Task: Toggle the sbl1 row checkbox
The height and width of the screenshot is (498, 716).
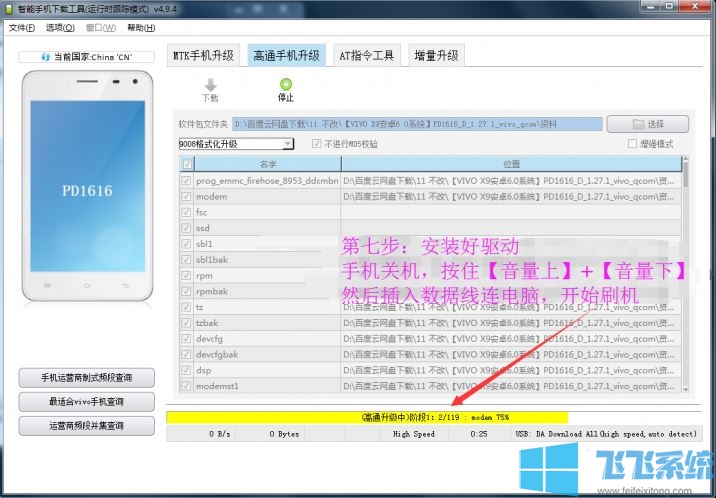Action: (x=186, y=244)
